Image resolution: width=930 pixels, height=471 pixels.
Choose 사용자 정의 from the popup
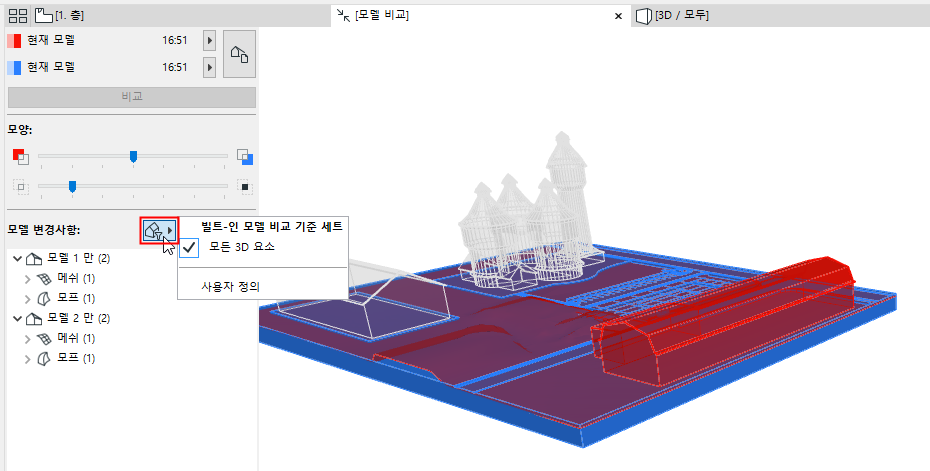231,287
